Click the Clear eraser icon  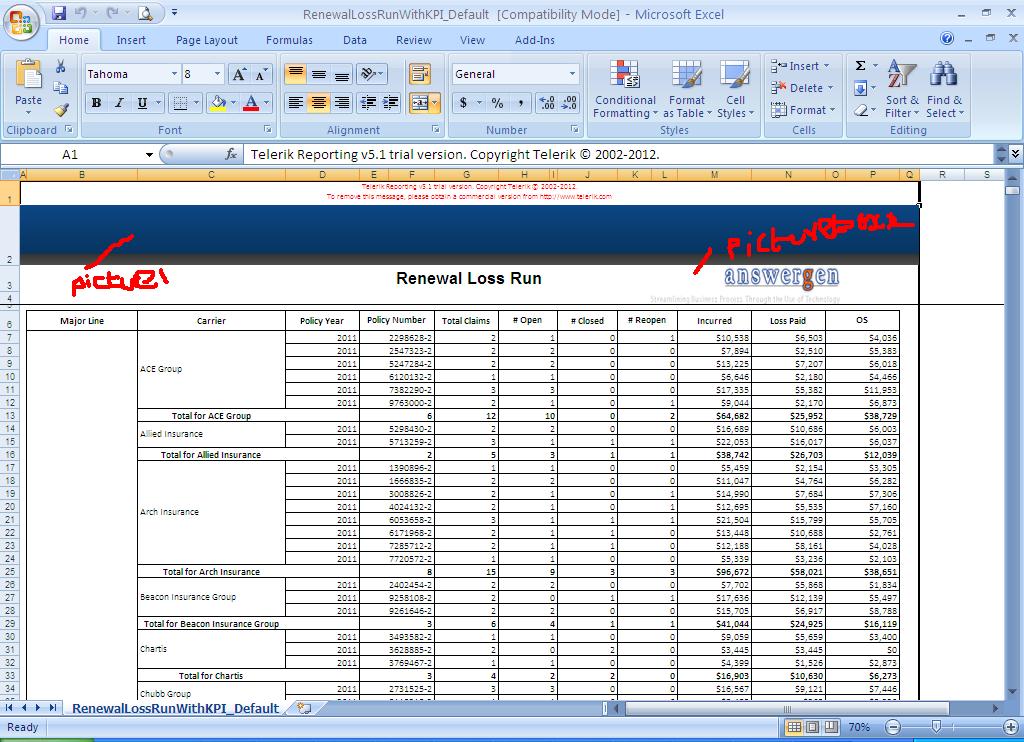[861, 110]
